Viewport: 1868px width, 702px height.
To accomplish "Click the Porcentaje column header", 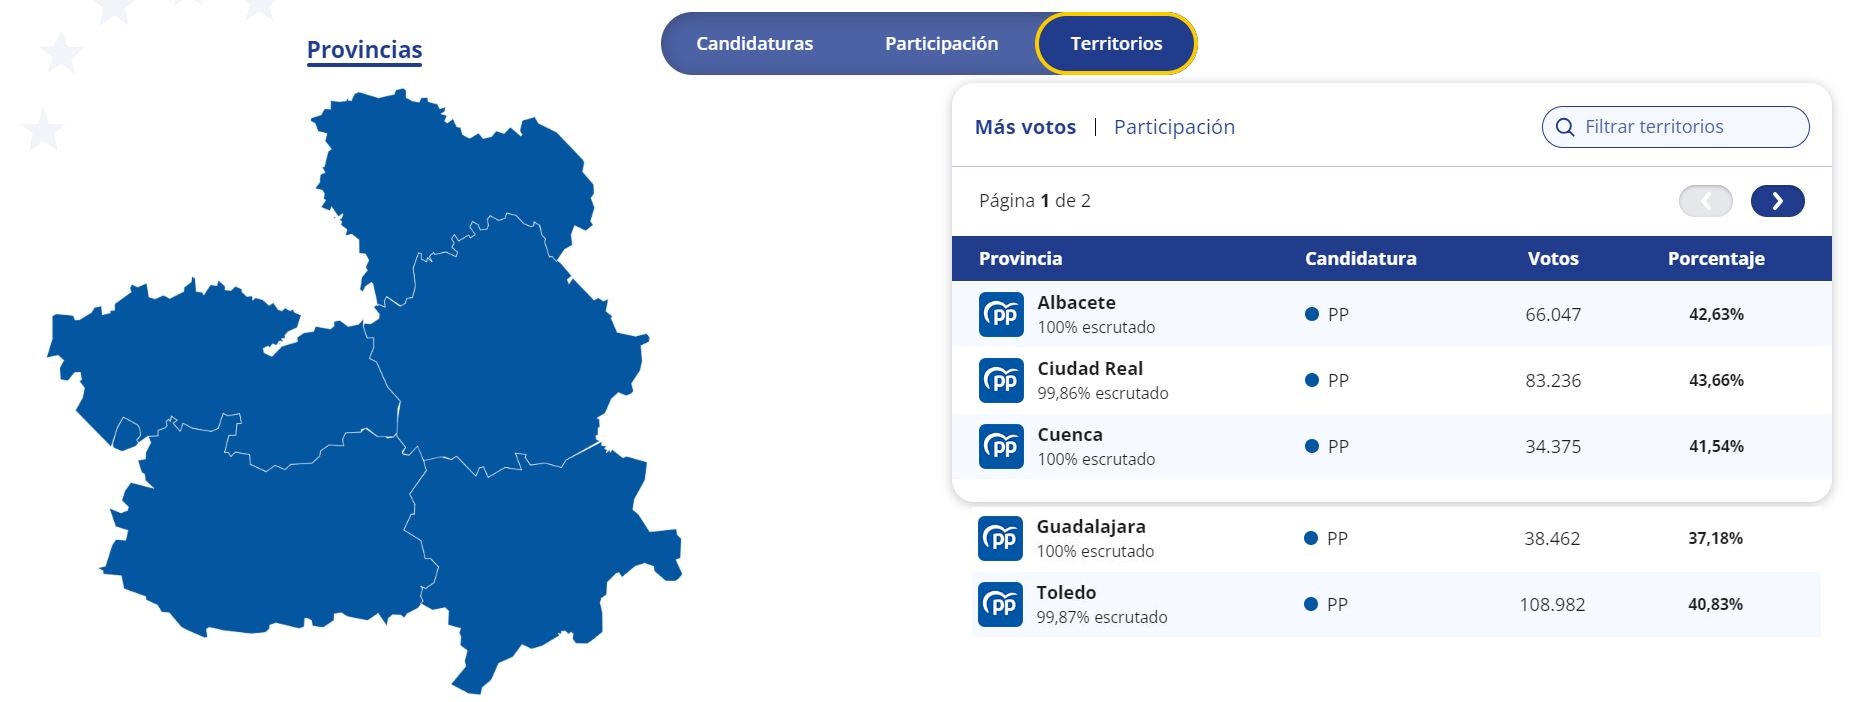I will click(x=1716, y=259).
